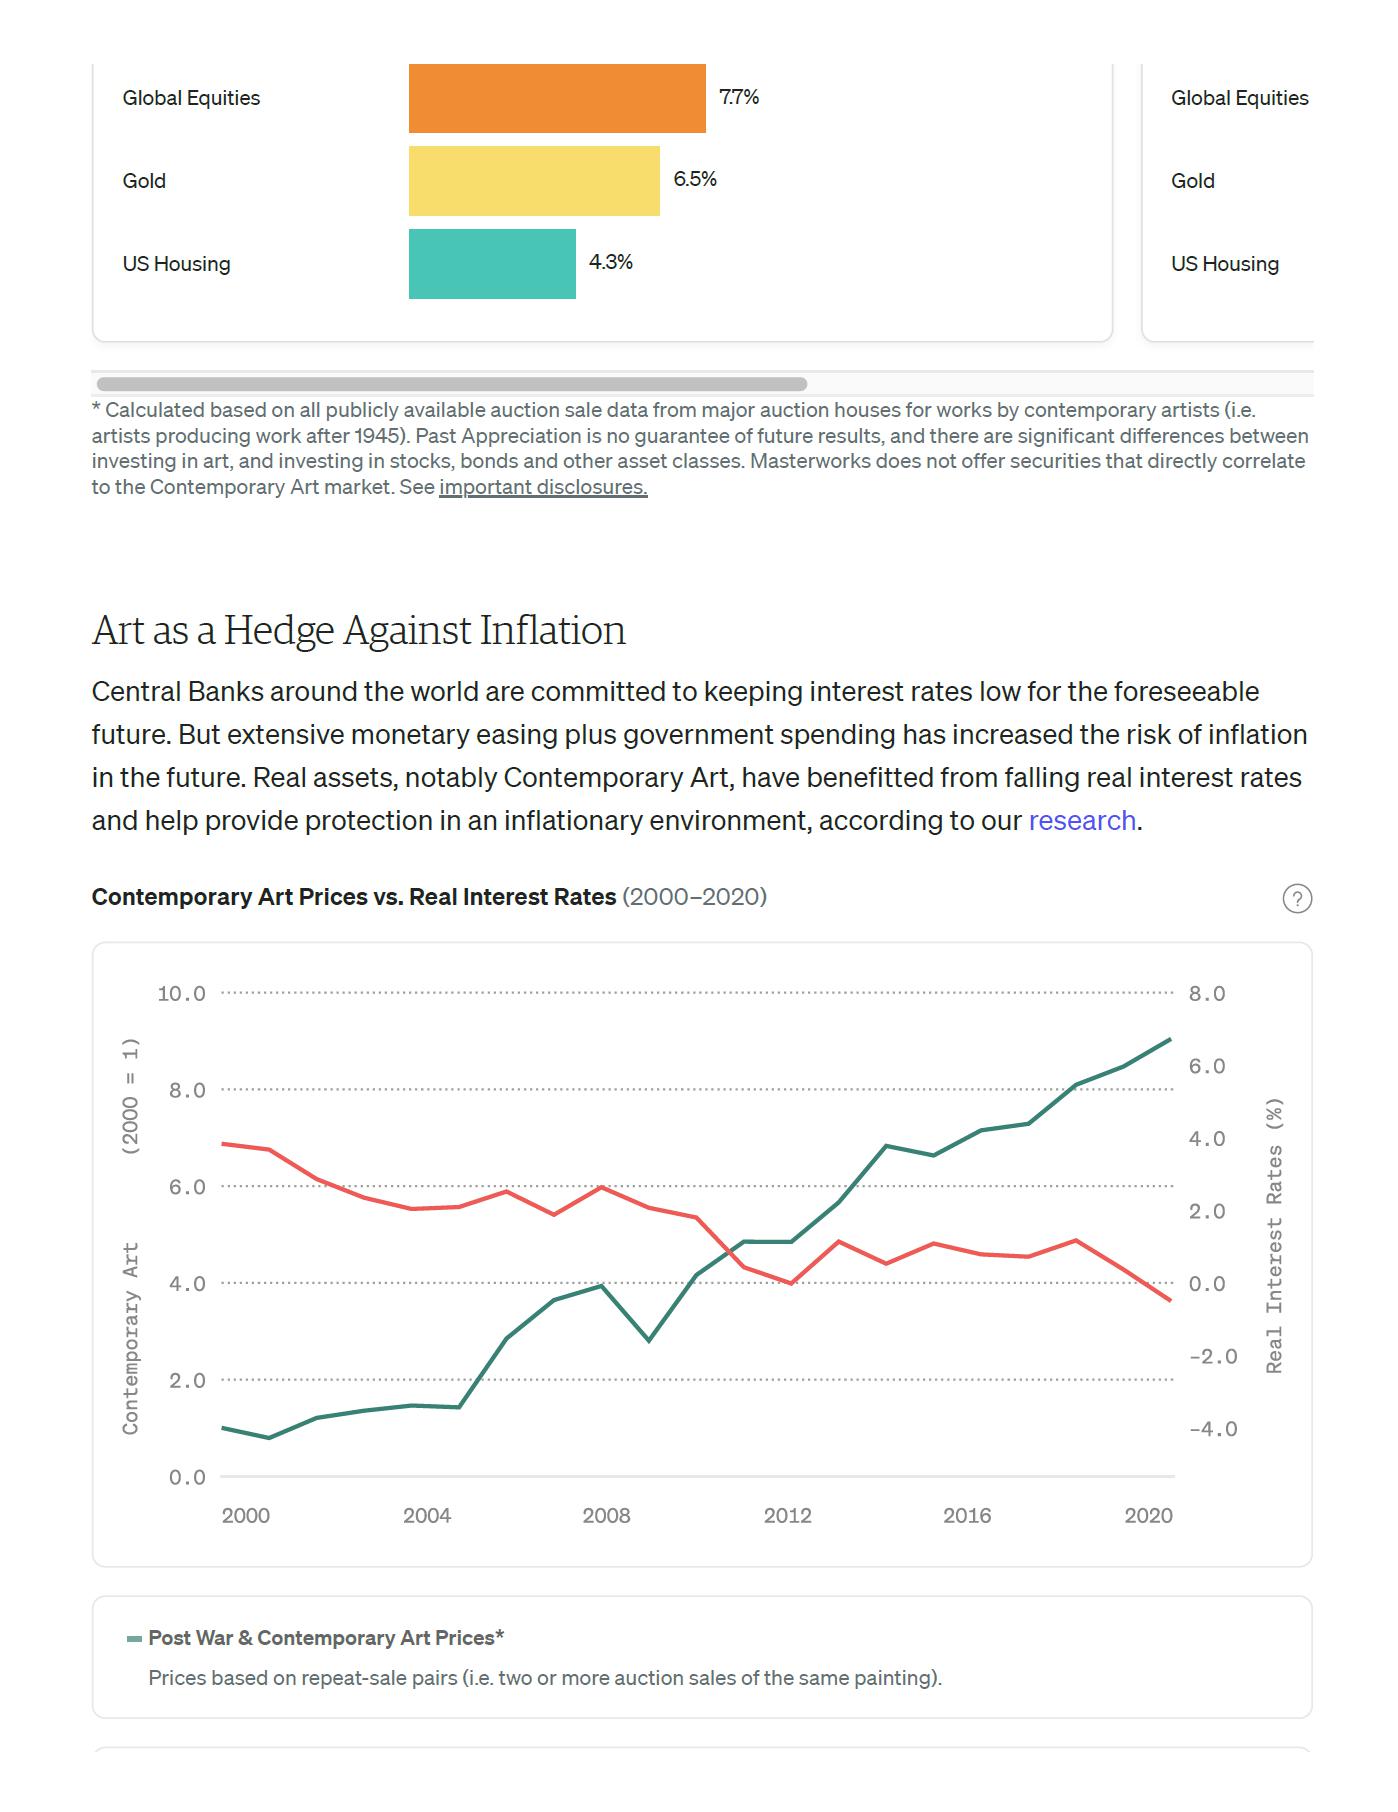The width and height of the screenshot is (1398, 1812).
Task: Click the yellow Gold bar
Action: [x=533, y=181]
